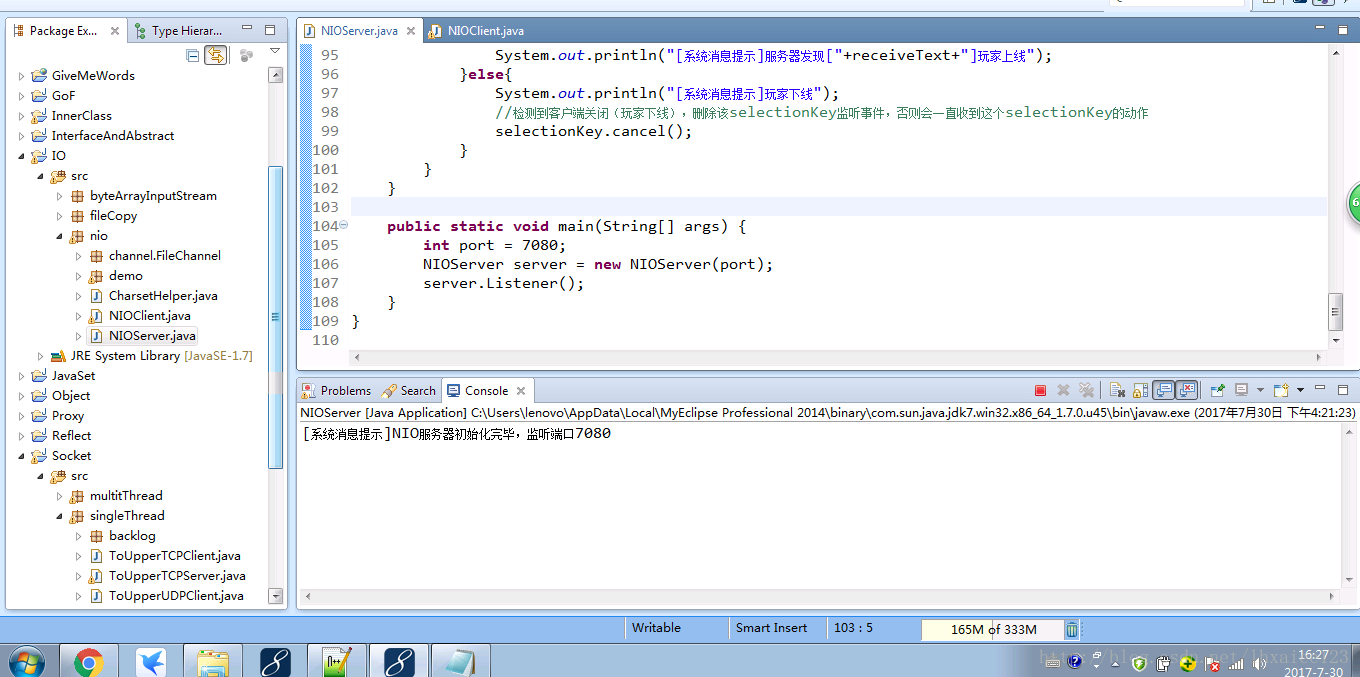Viewport: 1360px width, 677px height.
Task: Click Smart Insert status bar entry
Action: (x=771, y=628)
